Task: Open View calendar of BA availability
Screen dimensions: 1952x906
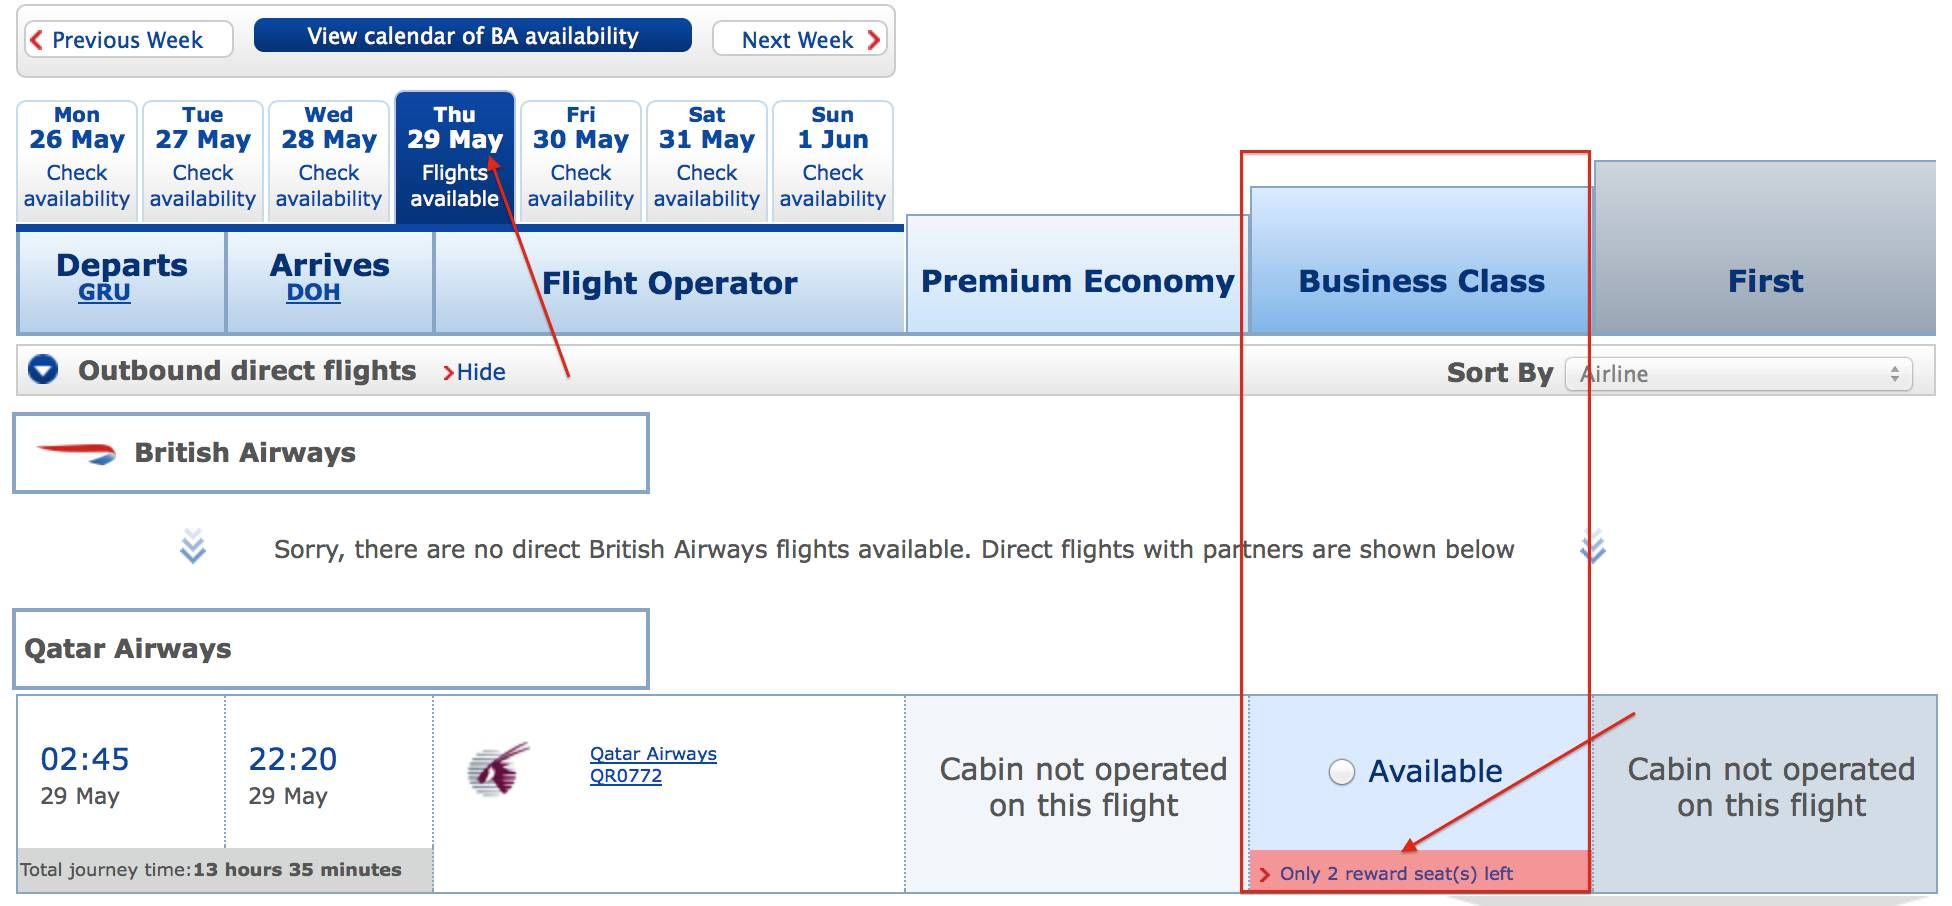Action: 473,36
